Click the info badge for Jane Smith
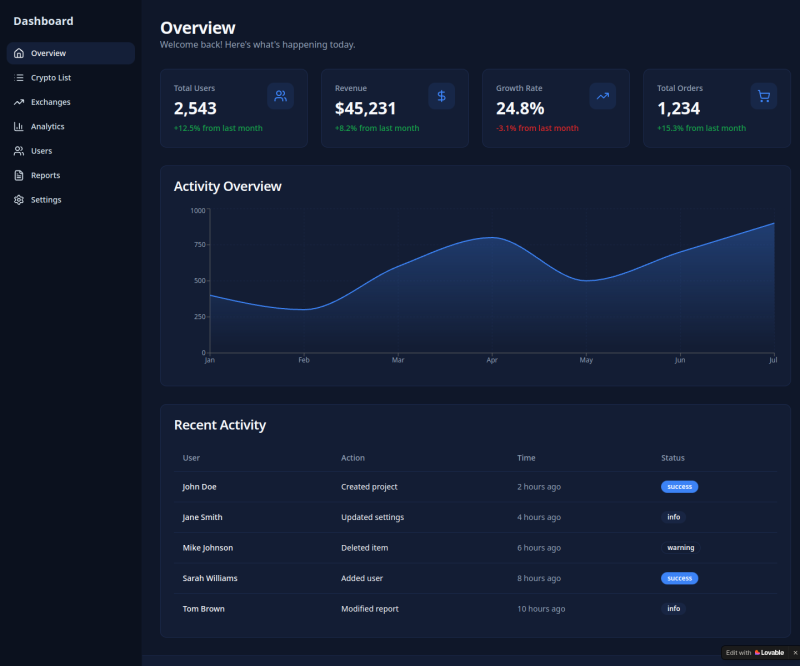 tap(673, 517)
